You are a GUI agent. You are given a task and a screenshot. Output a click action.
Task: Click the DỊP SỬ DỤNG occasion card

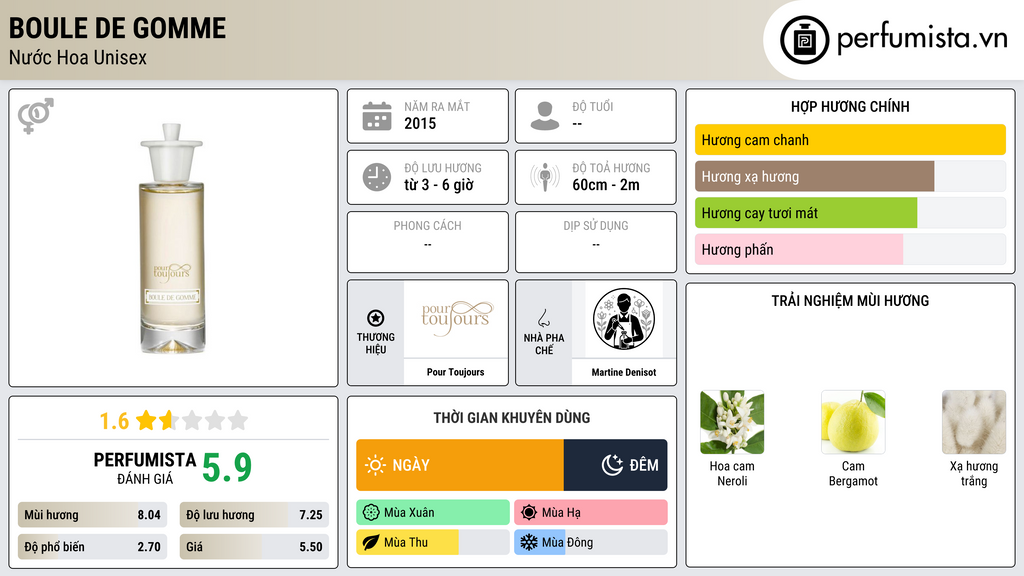tap(596, 242)
